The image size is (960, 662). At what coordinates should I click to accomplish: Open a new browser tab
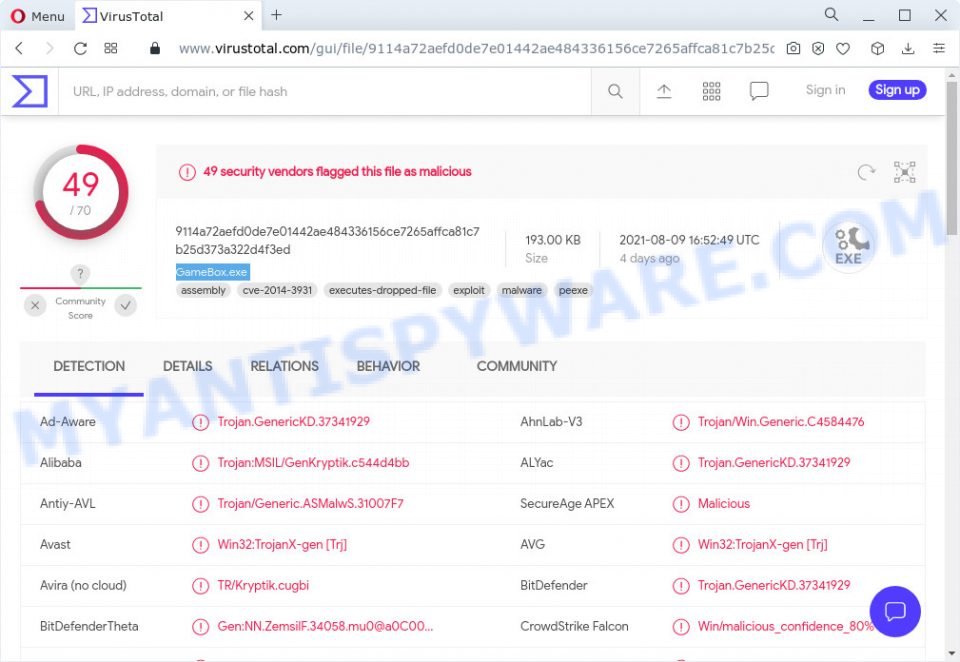click(x=276, y=15)
